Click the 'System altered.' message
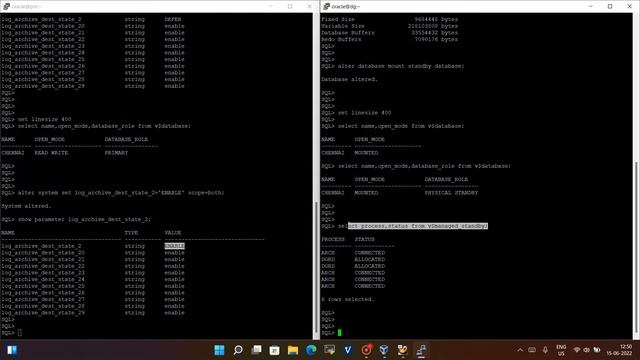 (26, 206)
